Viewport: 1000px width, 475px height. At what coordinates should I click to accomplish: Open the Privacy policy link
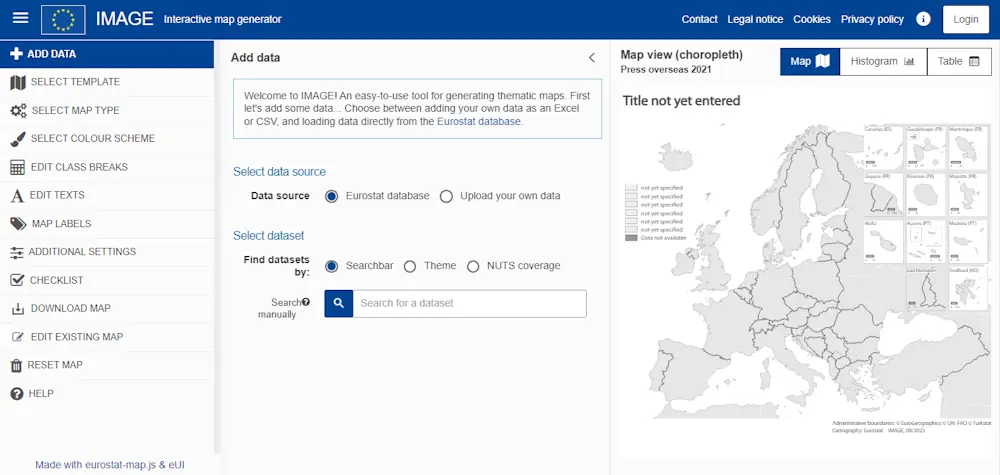872,19
